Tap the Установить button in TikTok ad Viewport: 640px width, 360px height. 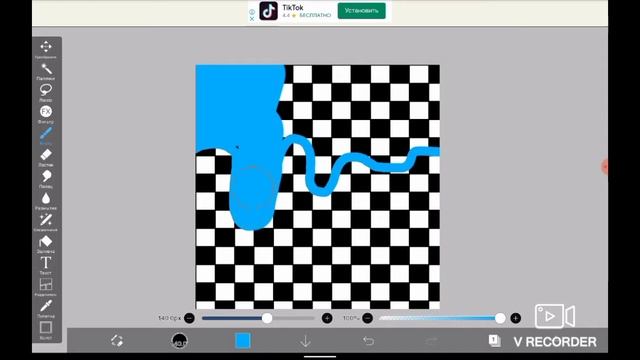click(x=361, y=11)
